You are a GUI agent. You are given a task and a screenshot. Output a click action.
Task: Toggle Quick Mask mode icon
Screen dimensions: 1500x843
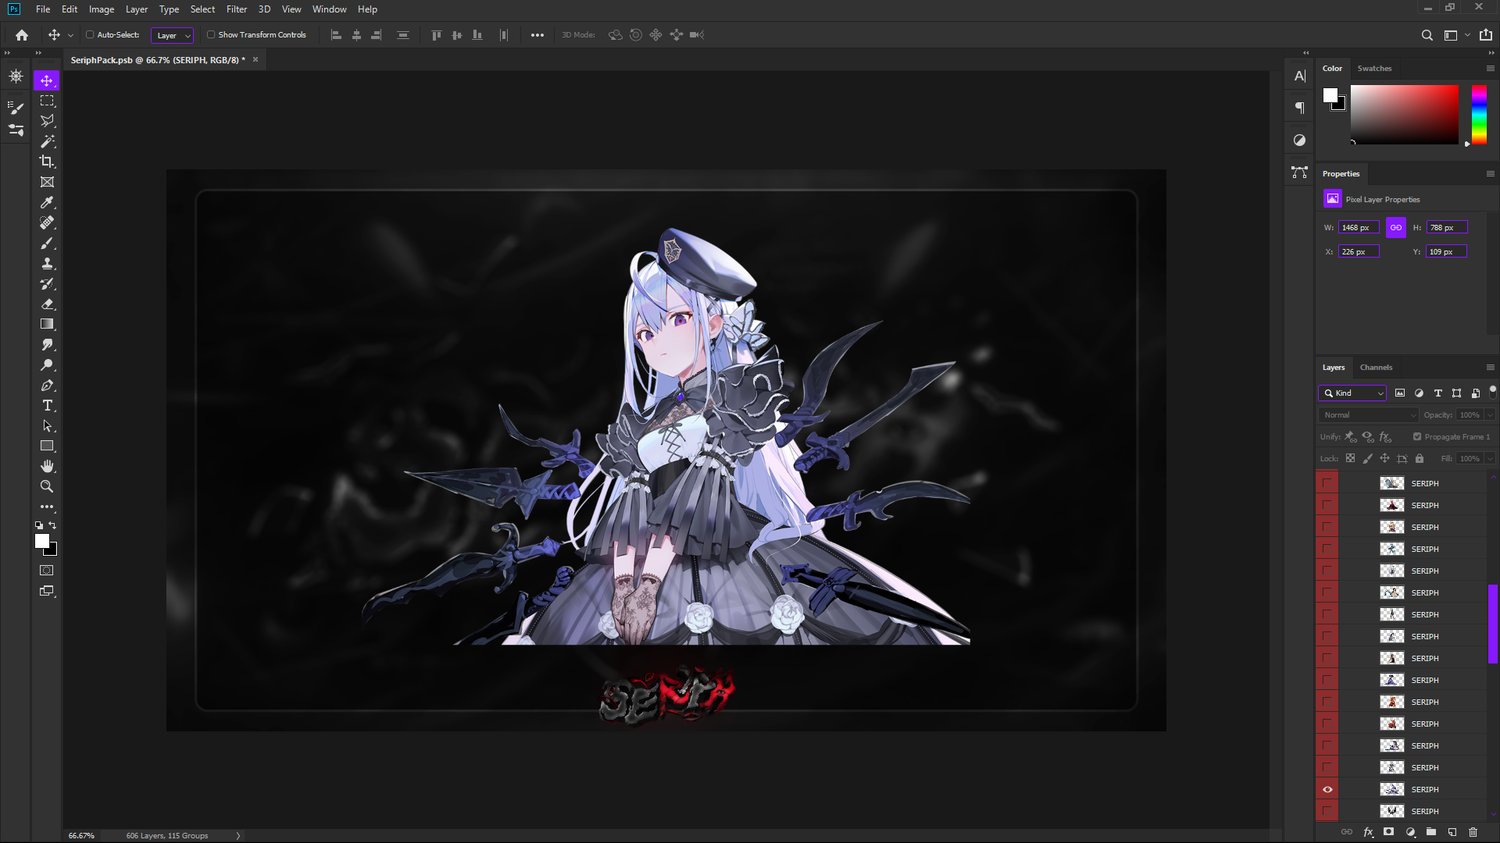pos(47,570)
